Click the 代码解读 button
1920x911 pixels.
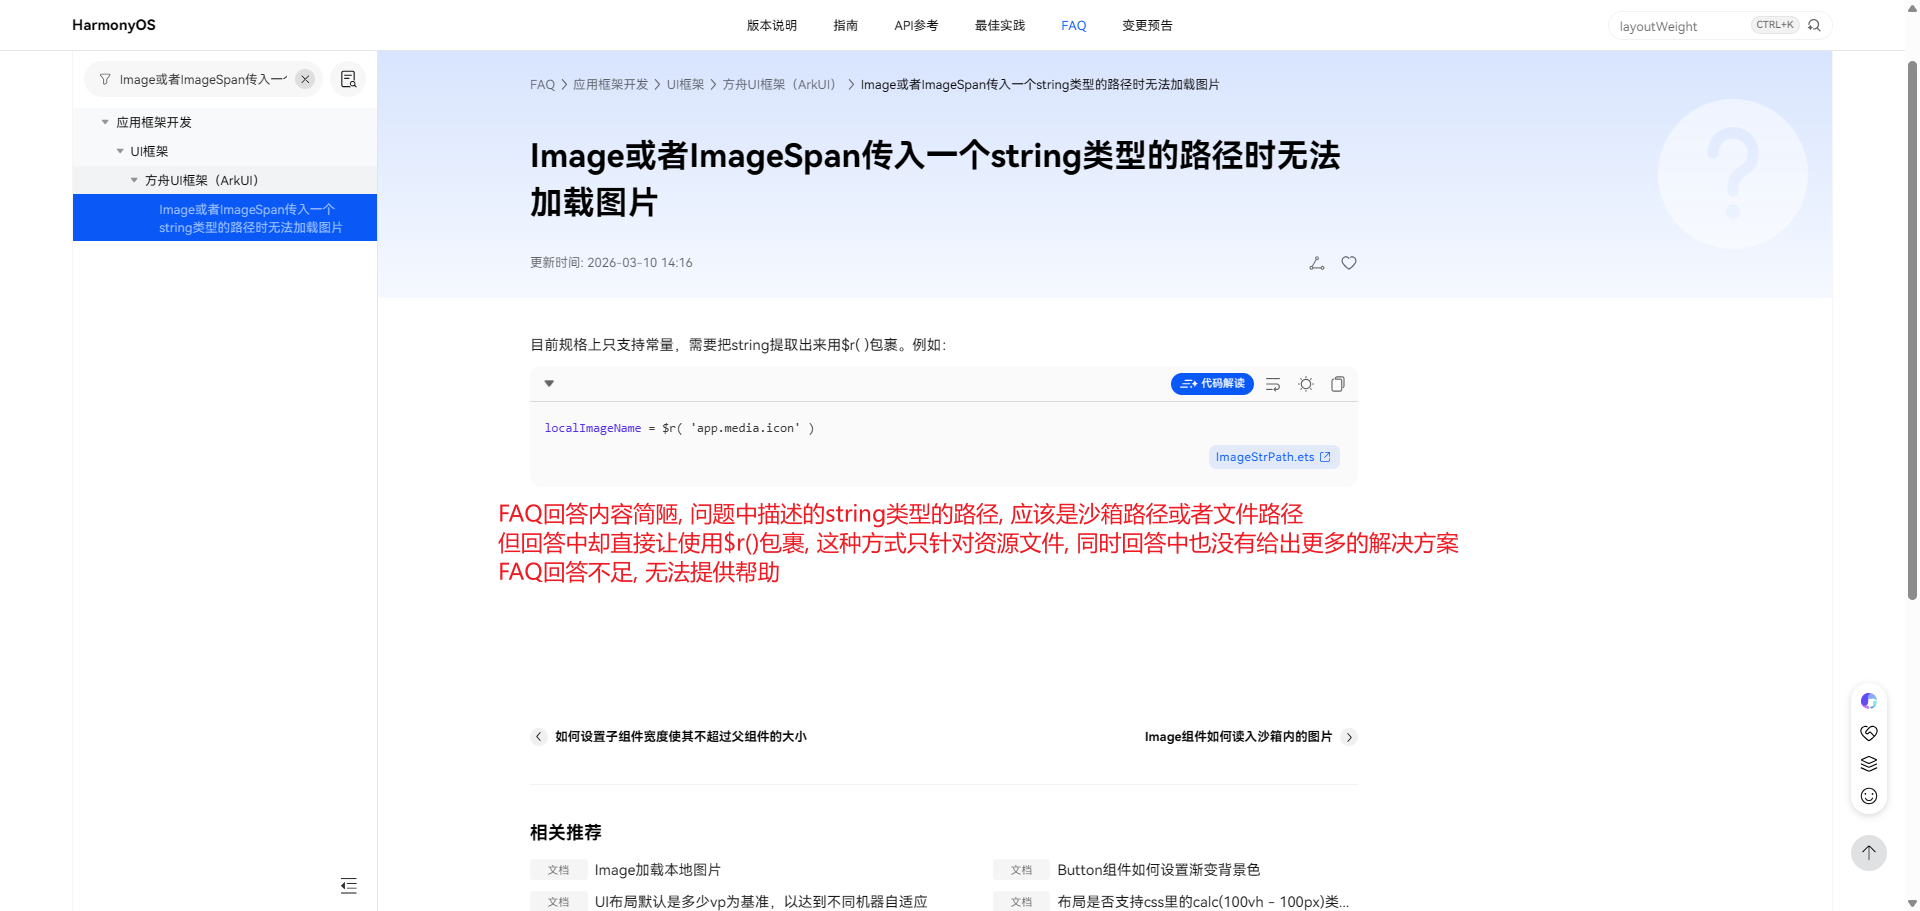click(1212, 384)
